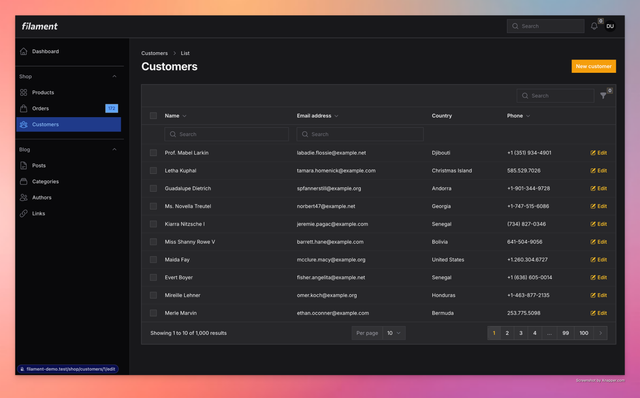Check the box for Letha Kuphal
The width and height of the screenshot is (640, 398).
pos(153,171)
